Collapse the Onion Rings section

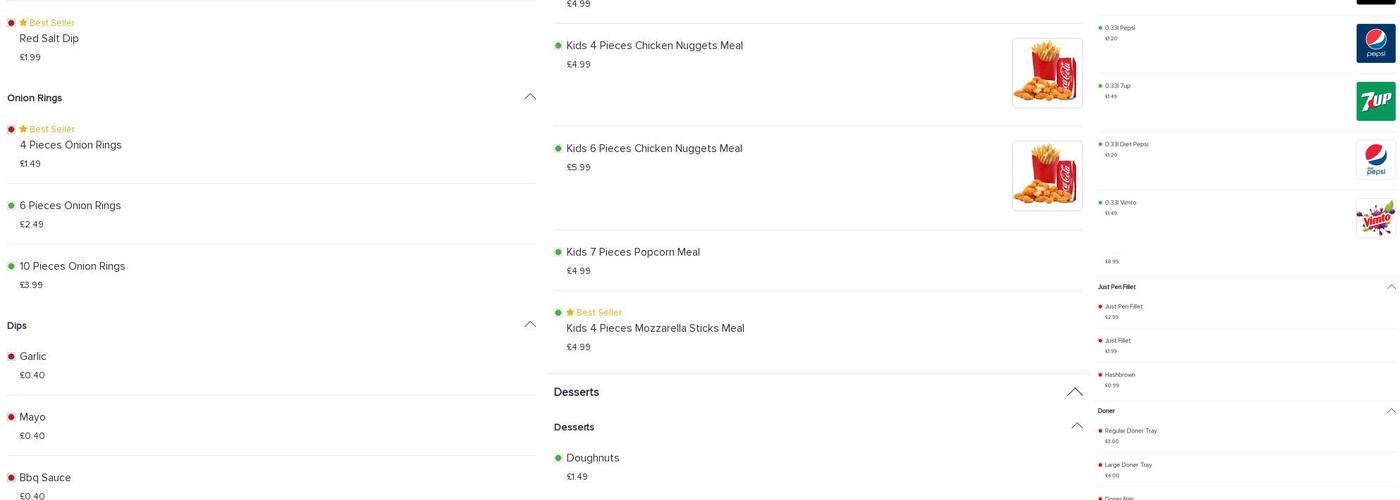pos(530,97)
